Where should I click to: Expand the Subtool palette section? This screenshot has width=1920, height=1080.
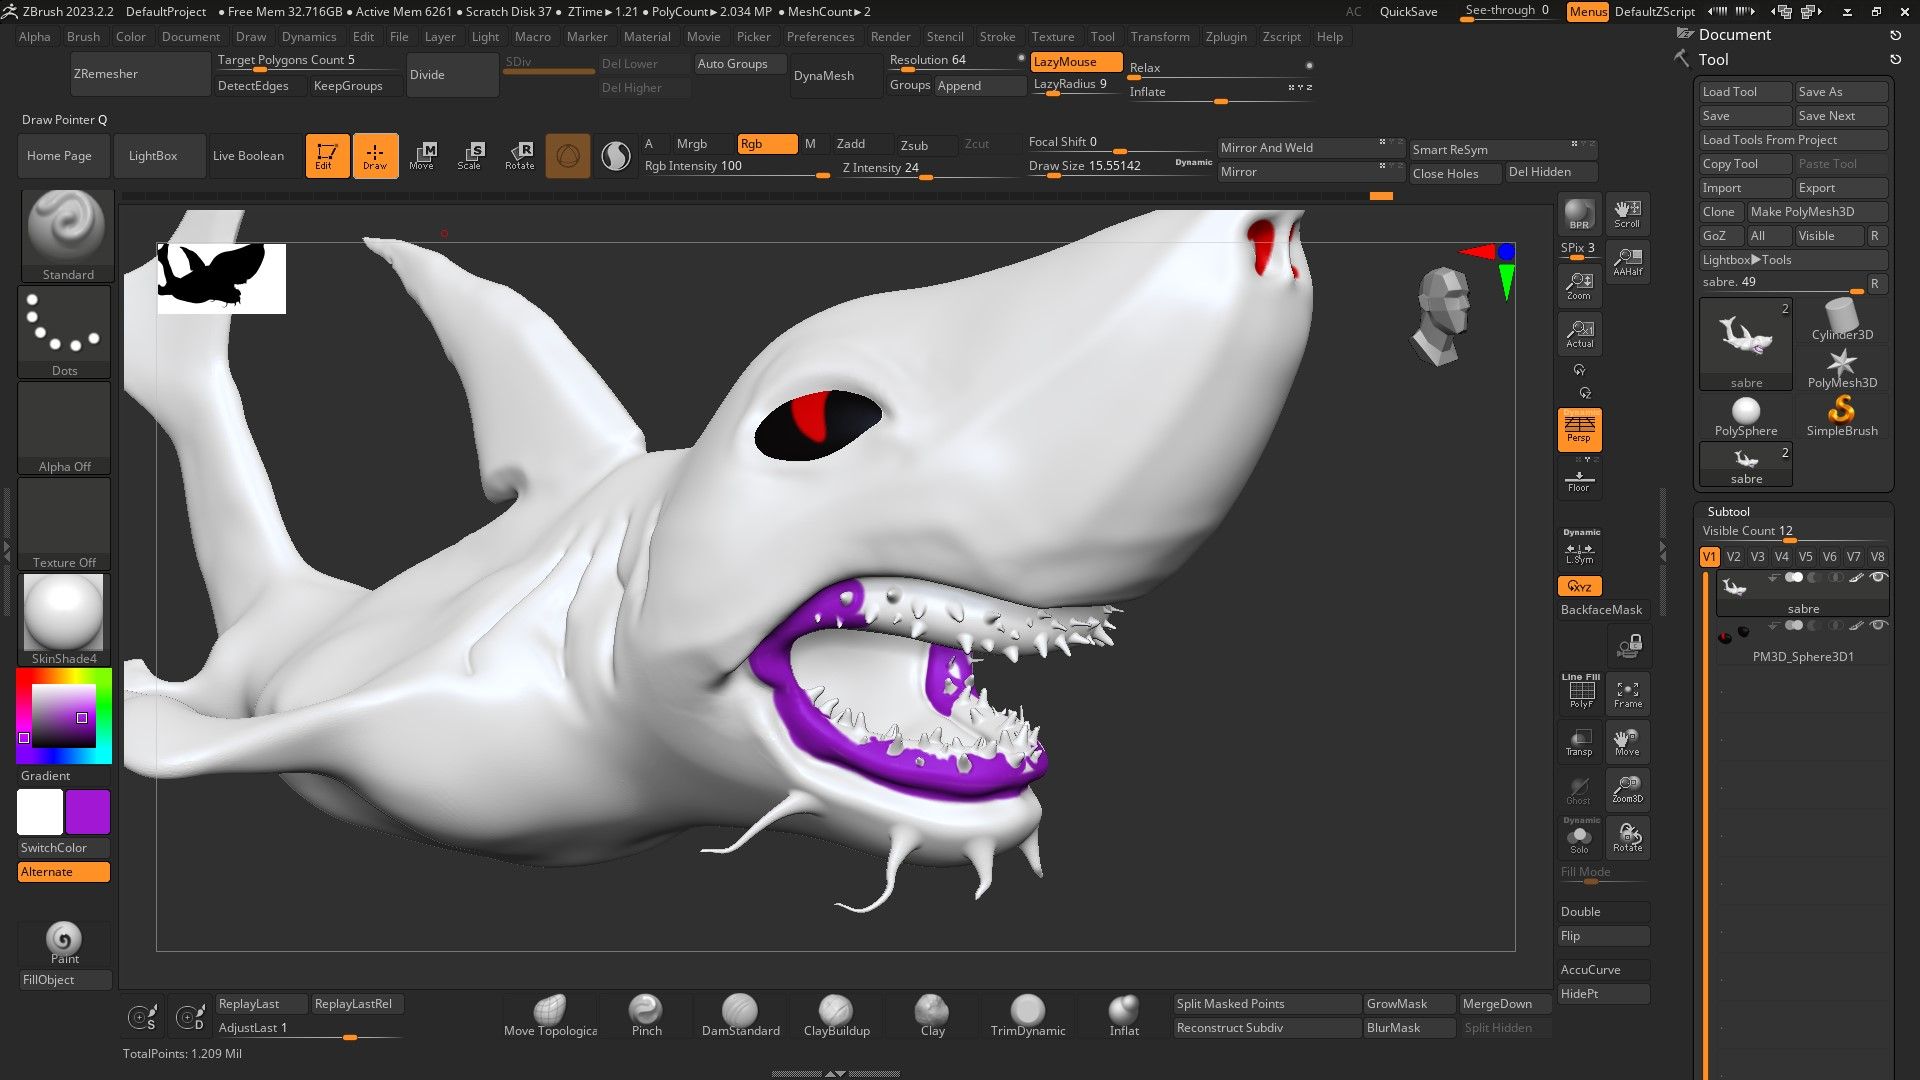1728,511
